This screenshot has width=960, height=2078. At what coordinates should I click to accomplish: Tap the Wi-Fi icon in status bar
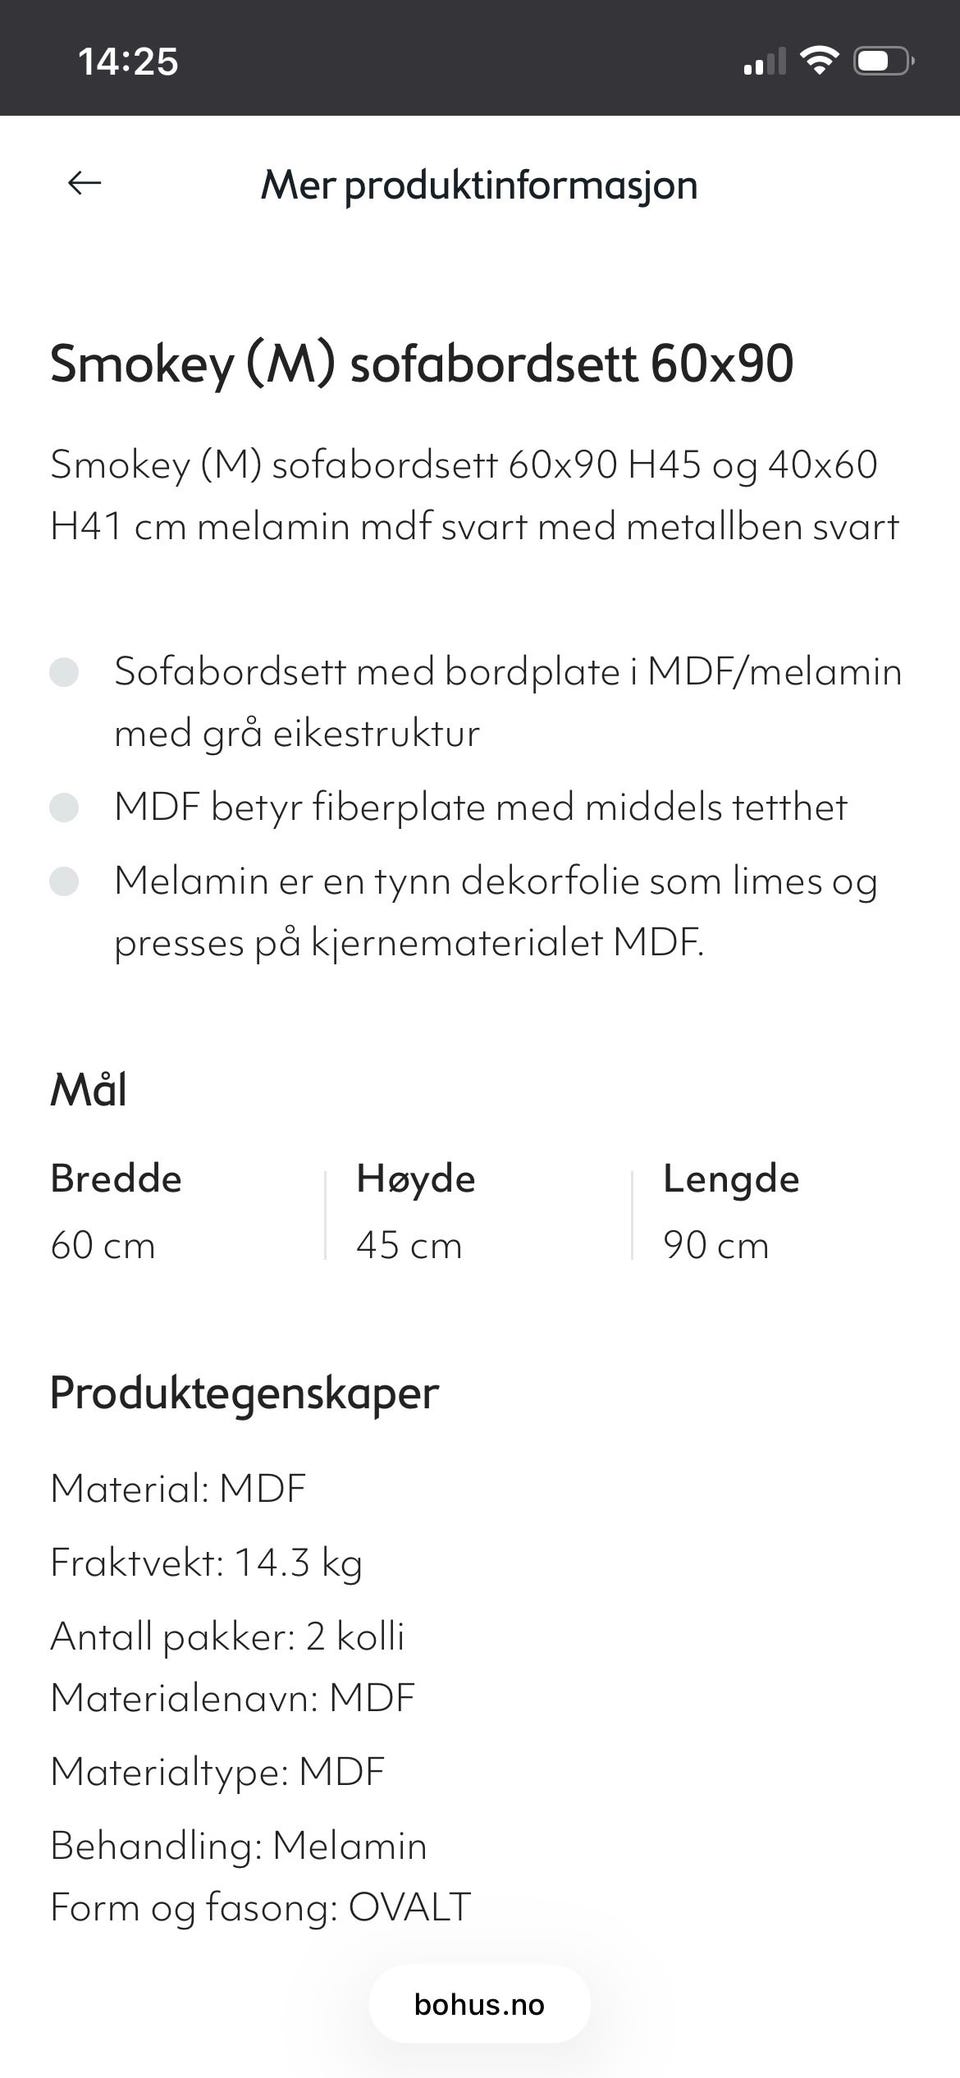tap(822, 59)
